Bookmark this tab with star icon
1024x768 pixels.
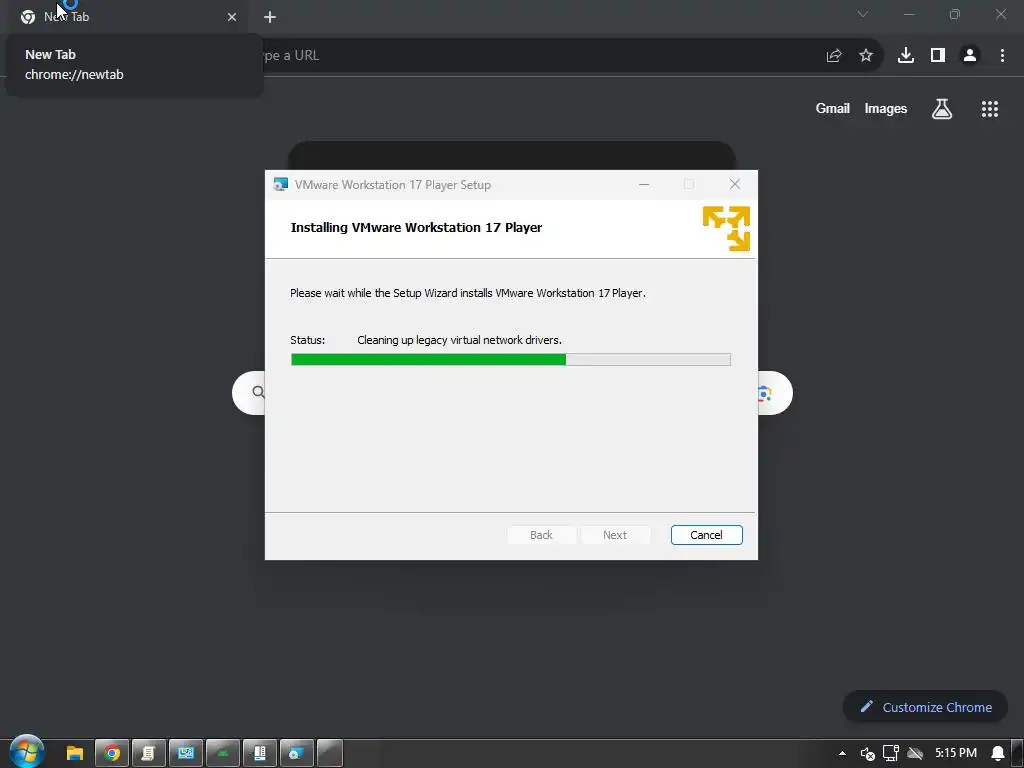tap(866, 56)
